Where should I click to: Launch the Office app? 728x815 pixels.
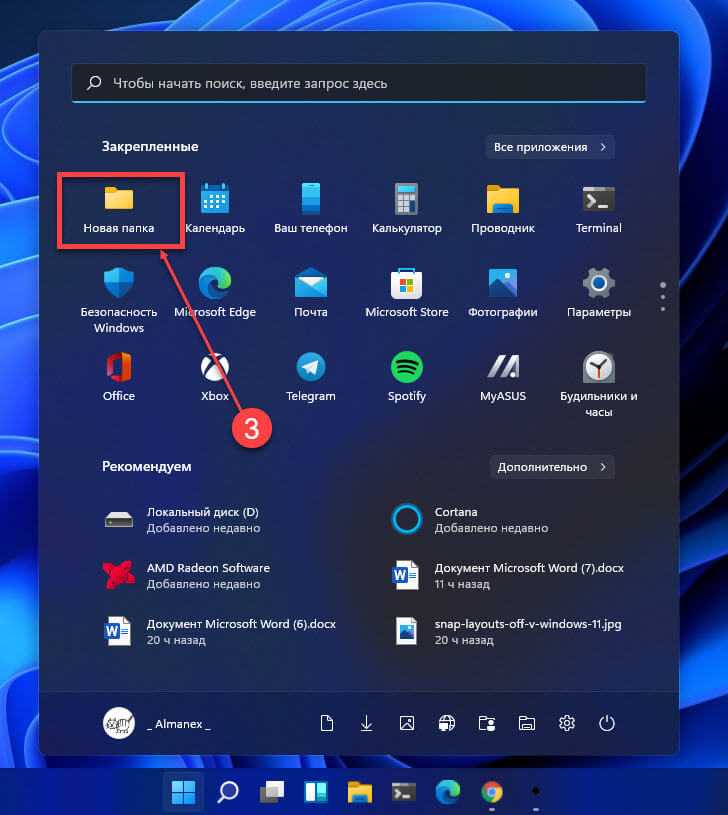pos(119,378)
